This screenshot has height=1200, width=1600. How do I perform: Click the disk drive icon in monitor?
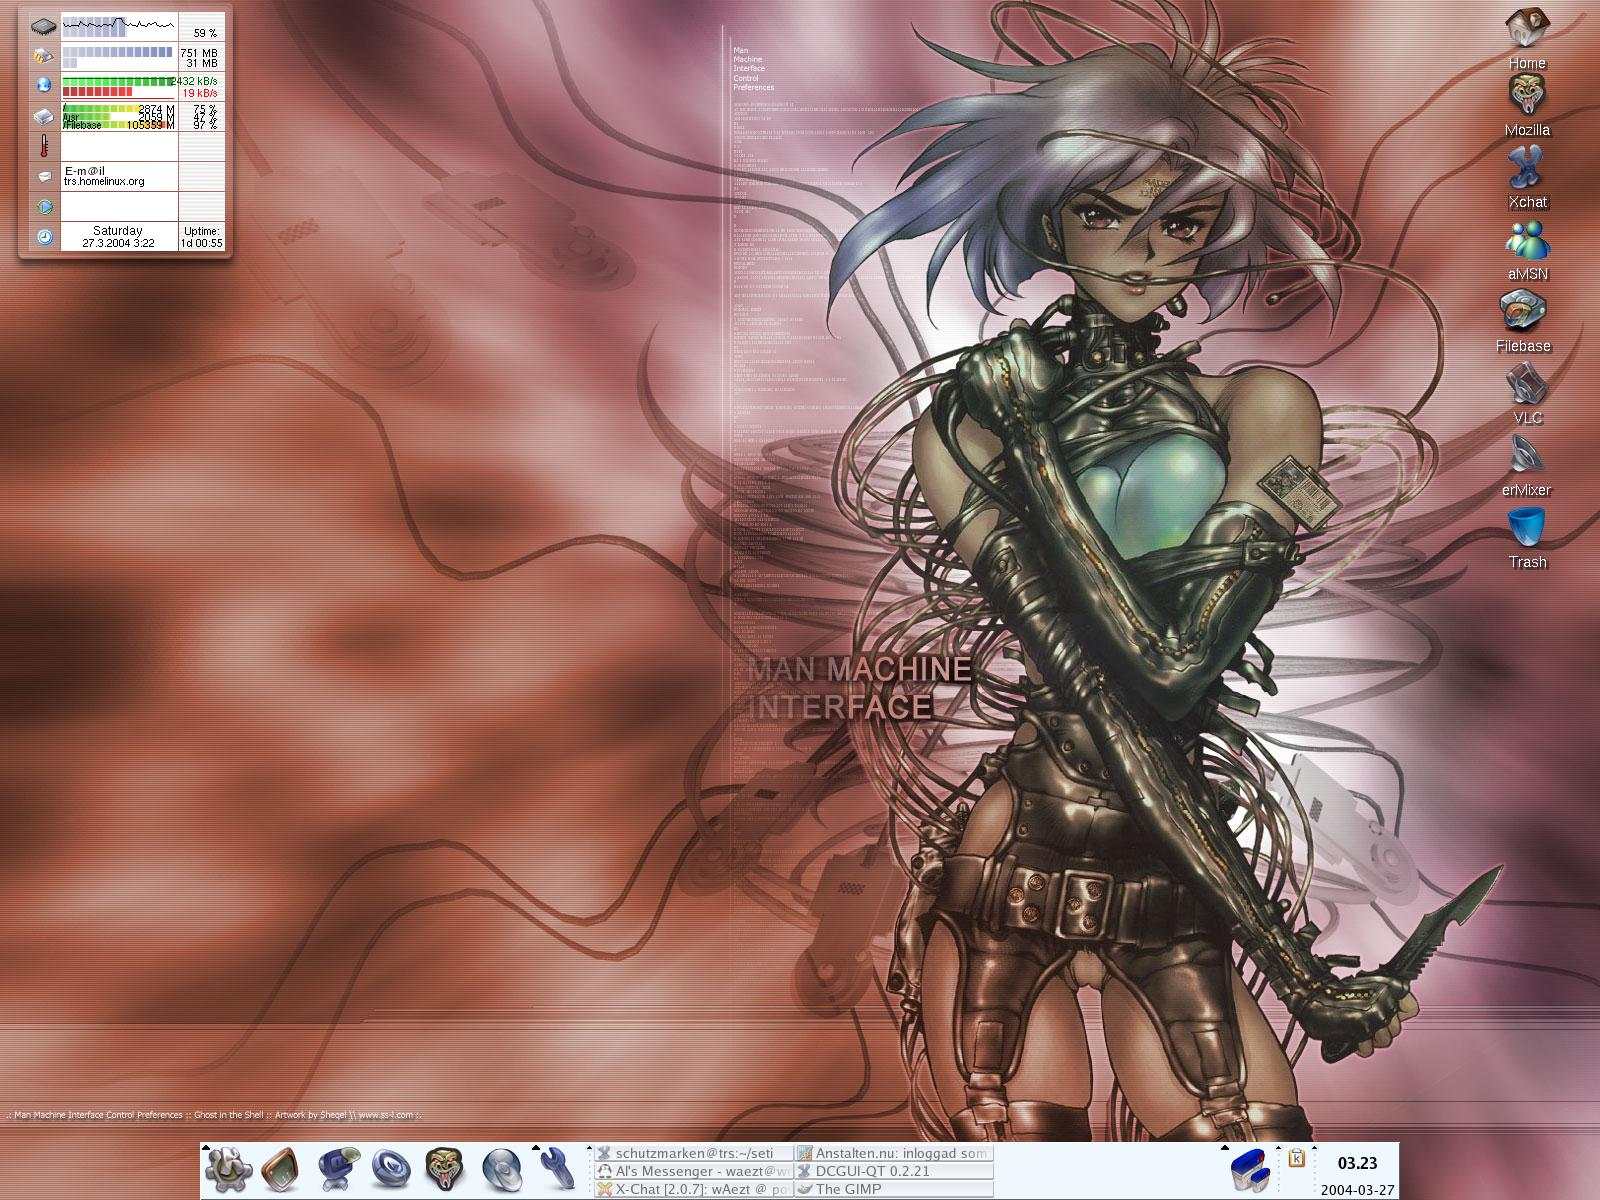pyautogui.click(x=44, y=117)
